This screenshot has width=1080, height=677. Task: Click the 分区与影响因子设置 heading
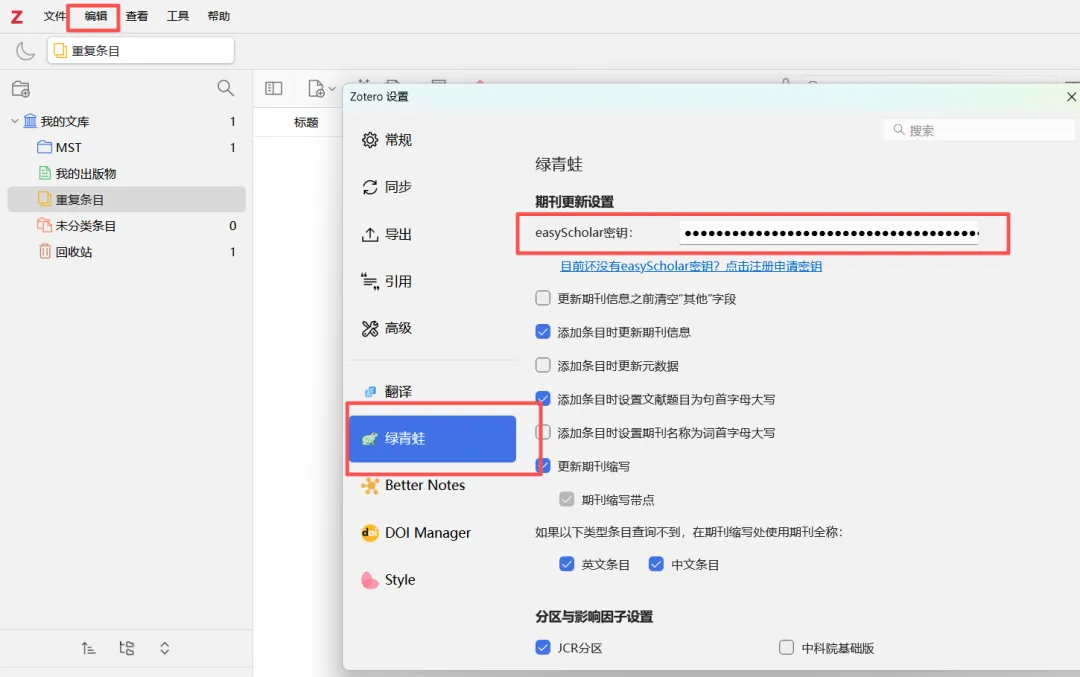594,616
